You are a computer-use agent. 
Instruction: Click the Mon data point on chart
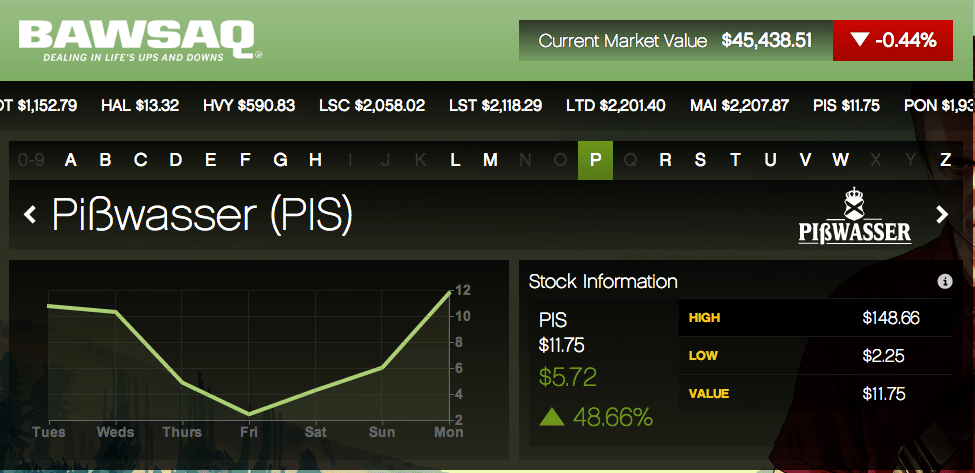[x=449, y=291]
